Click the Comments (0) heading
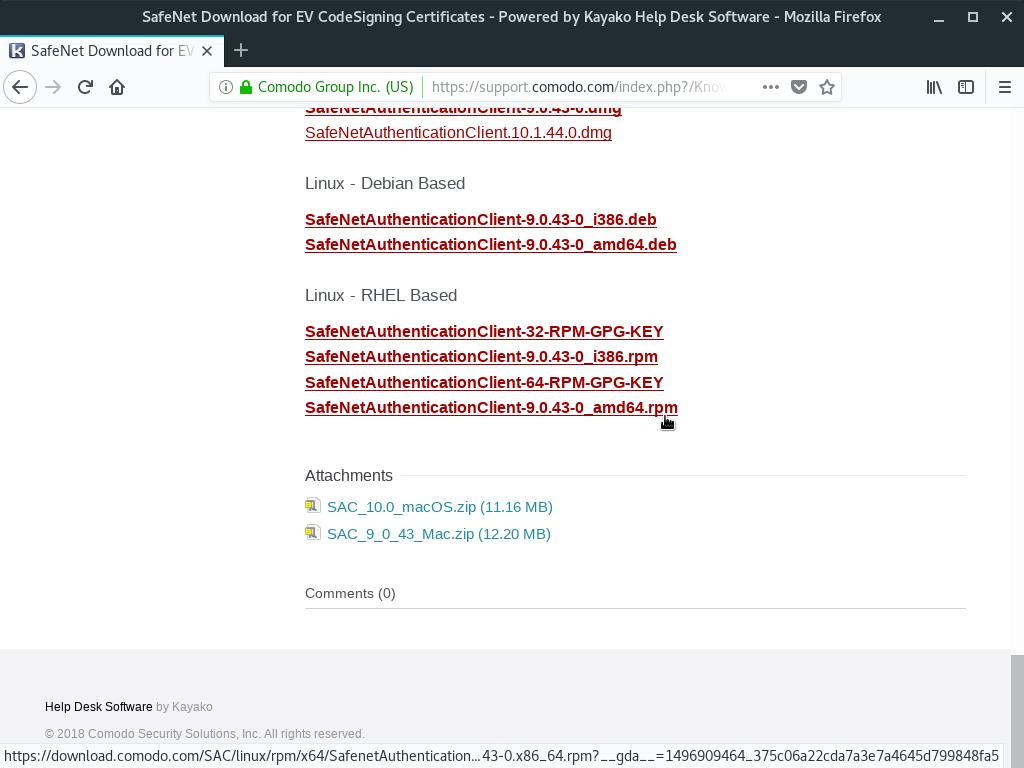 pyautogui.click(x=350, y=593)
